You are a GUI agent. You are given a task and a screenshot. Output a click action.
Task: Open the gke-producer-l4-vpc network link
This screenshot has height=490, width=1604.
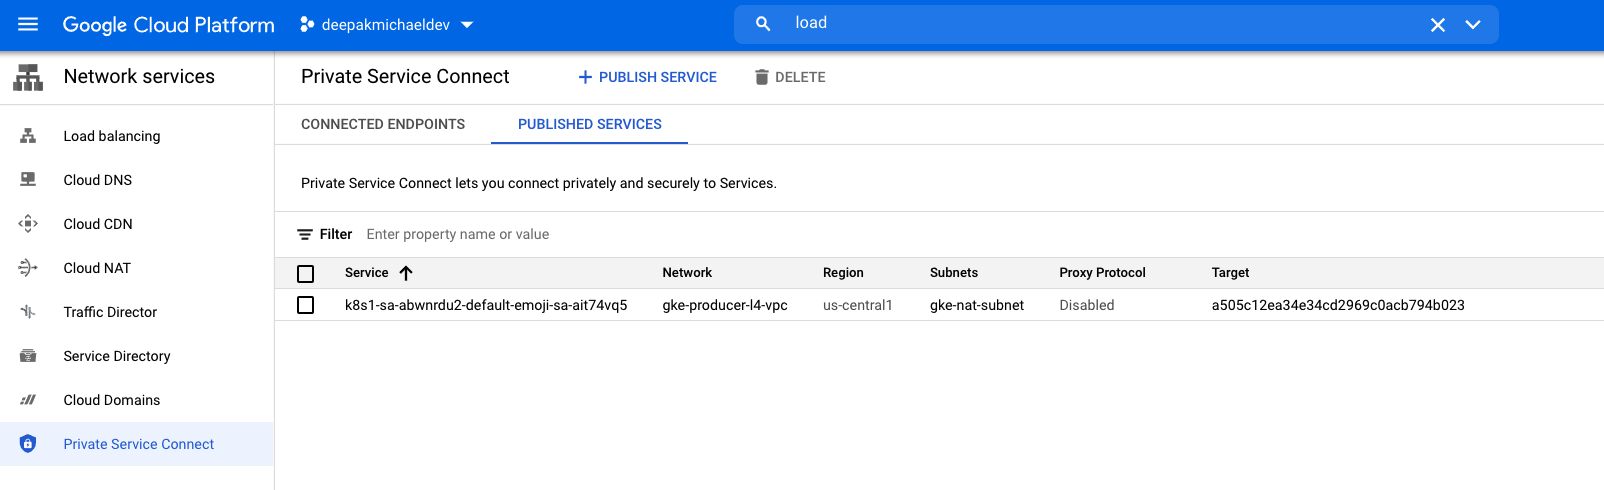tap(724, 305)
